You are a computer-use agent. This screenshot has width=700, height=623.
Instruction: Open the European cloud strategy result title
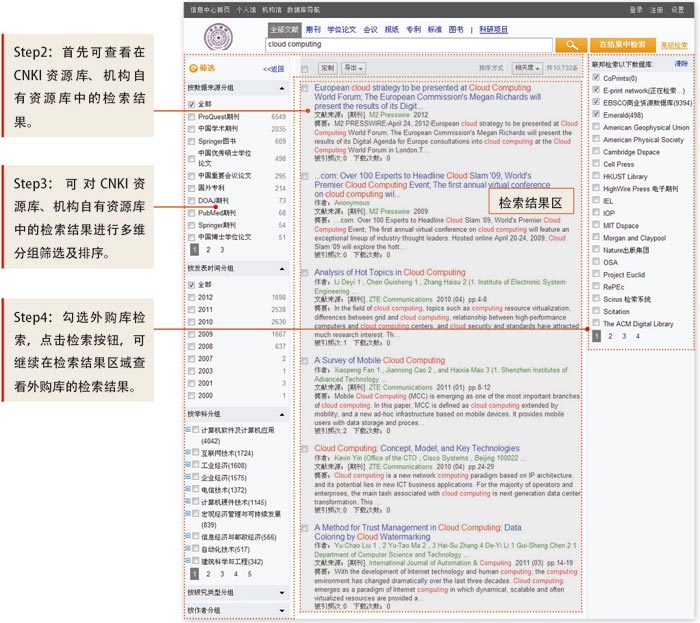tap(427, 97)
